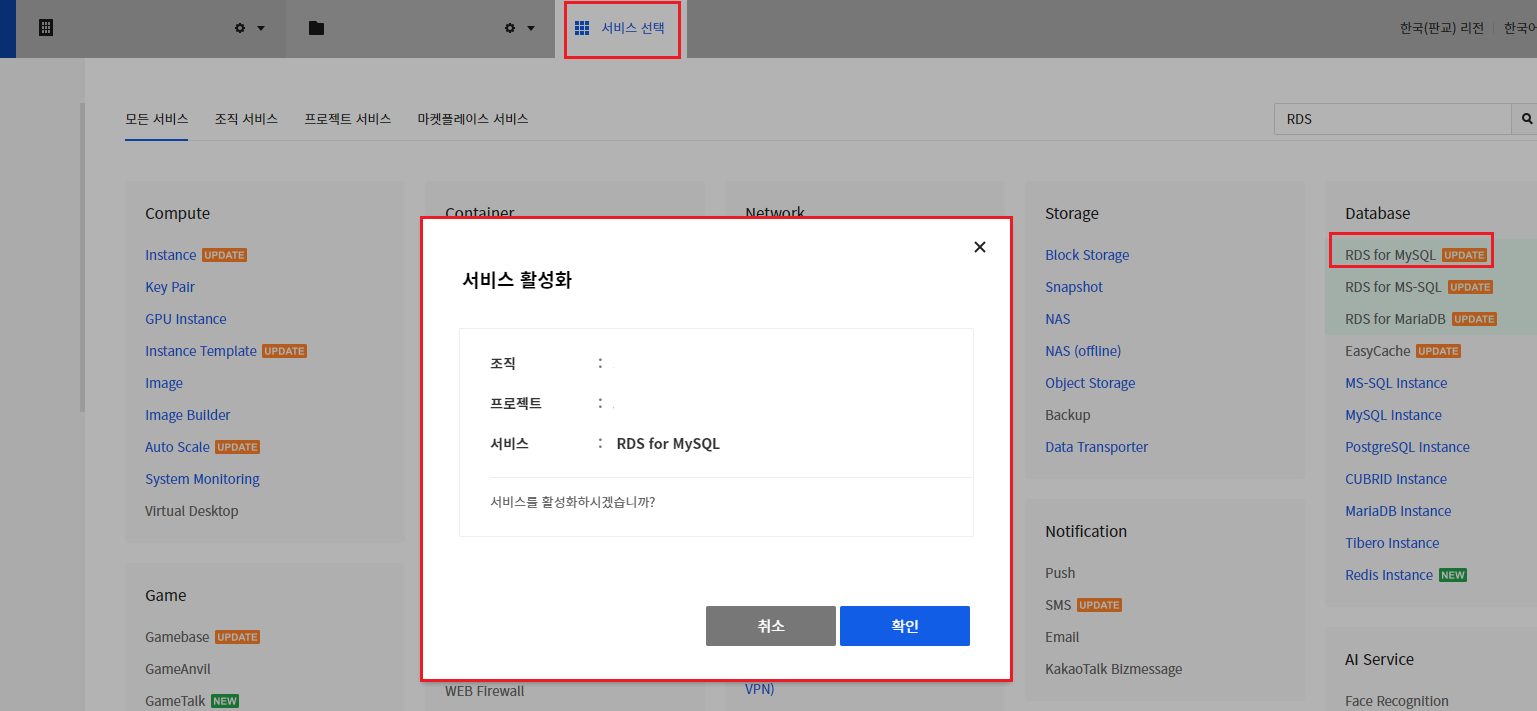Select RDS for MS-SQL service
This screenshot has height=711, width=1537.
tap(1393, 287)
